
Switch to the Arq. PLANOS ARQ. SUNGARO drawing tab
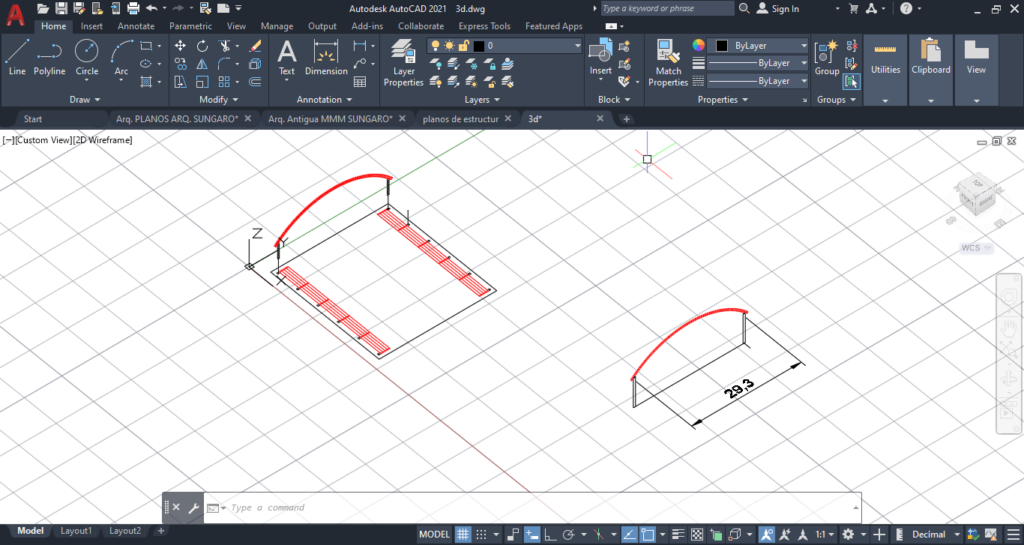point(176,119)
